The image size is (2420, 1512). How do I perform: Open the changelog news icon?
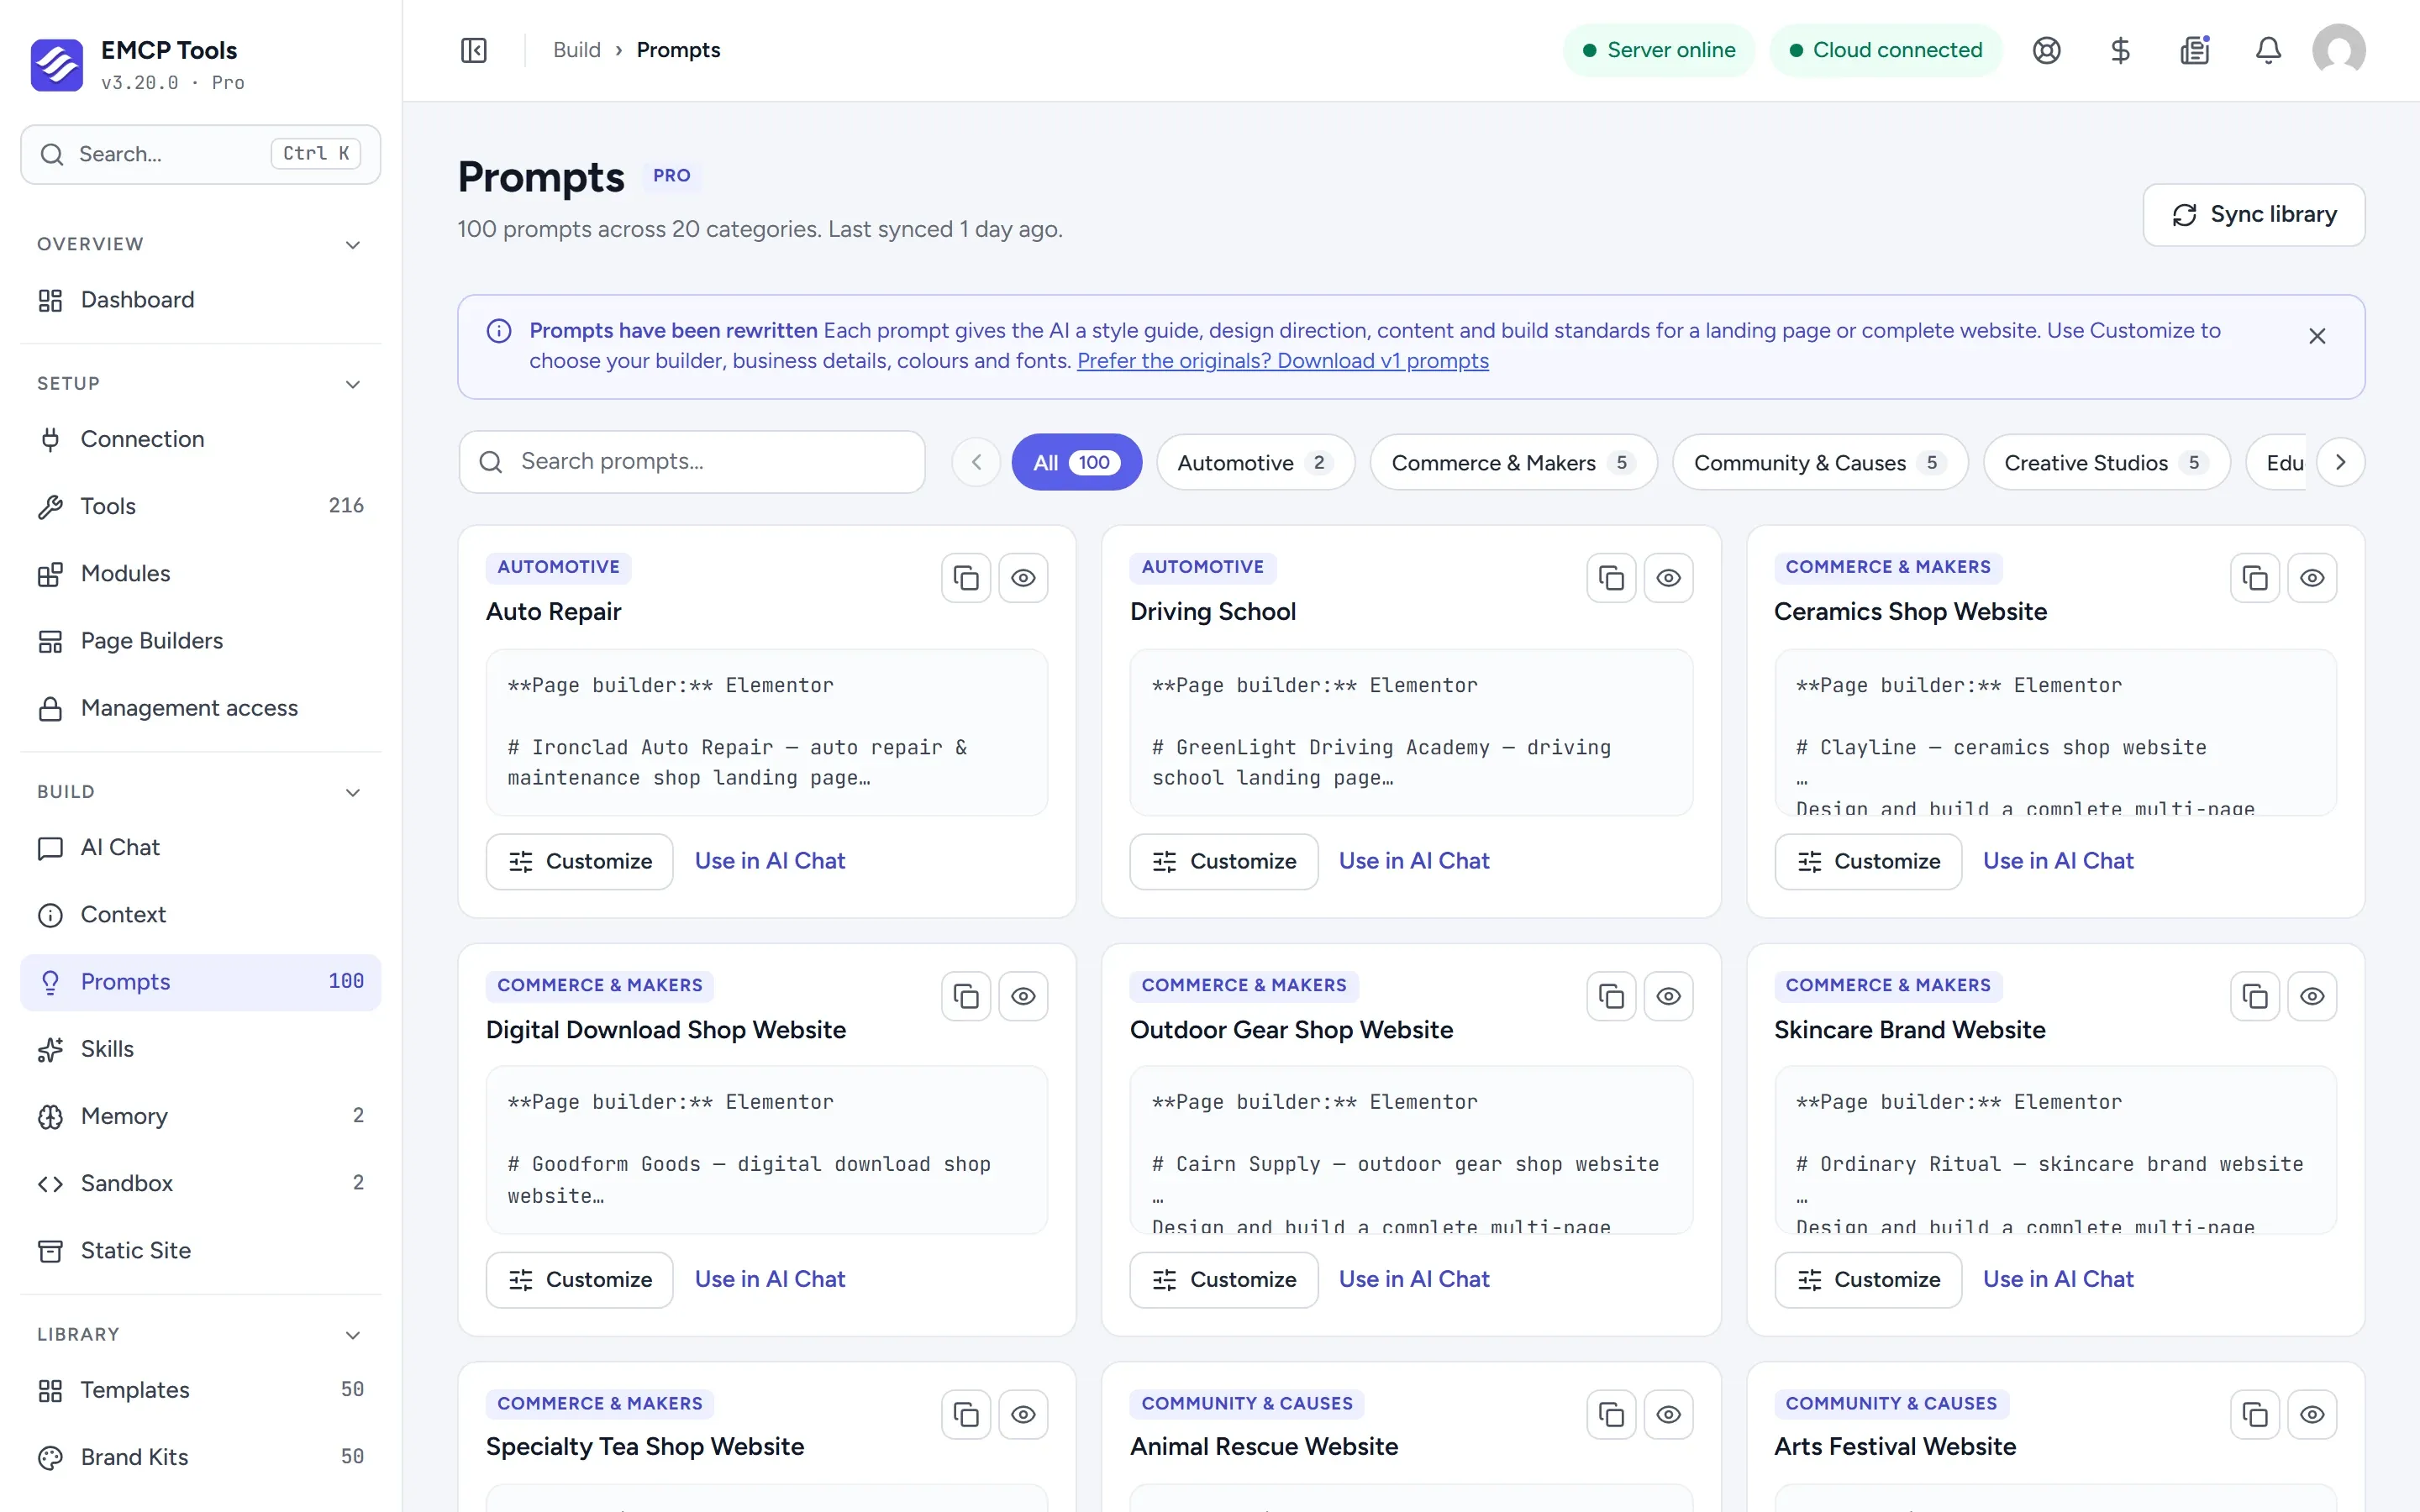(2194, 50)
